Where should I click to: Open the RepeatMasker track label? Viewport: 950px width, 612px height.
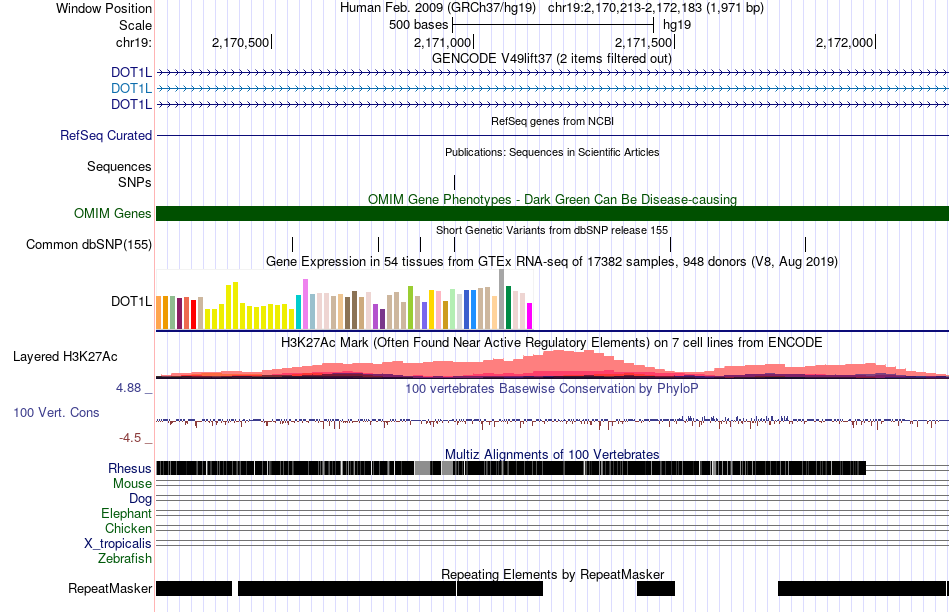click(110, 588)
